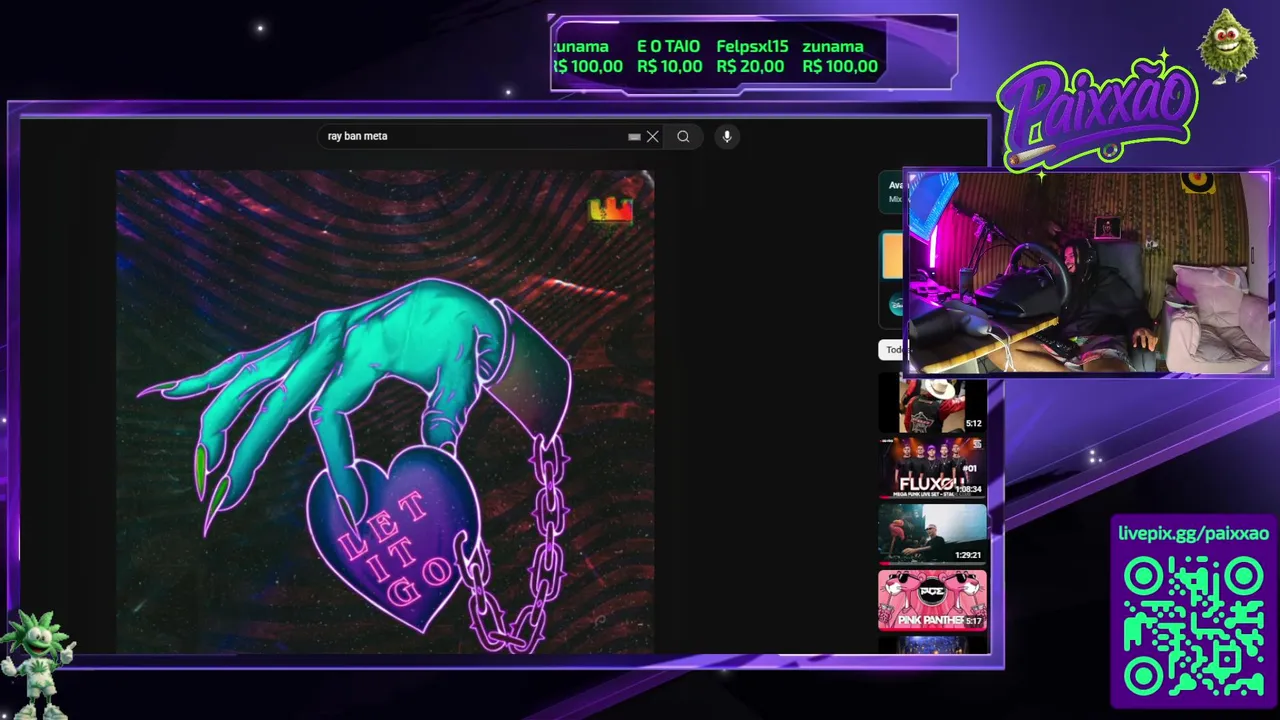Play the 'Let It Go' video
The width and height of the screenshot is (1280, 720).
click(x=385, y=411)
